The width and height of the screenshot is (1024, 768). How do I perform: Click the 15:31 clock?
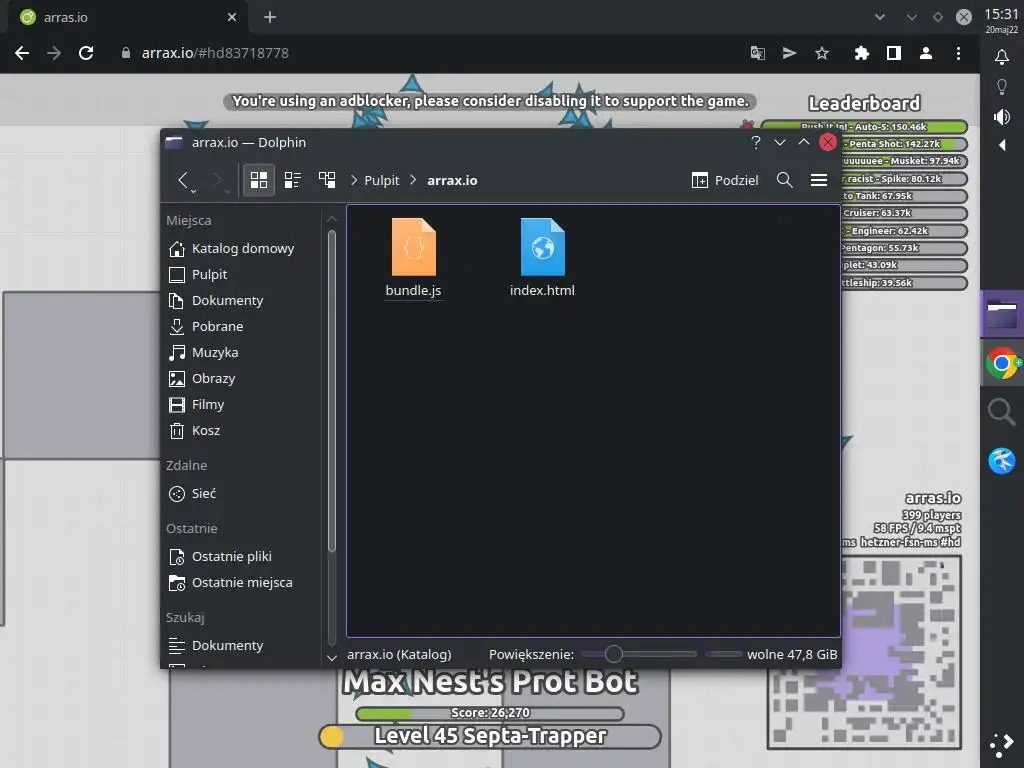click(x=1001, y=14)
